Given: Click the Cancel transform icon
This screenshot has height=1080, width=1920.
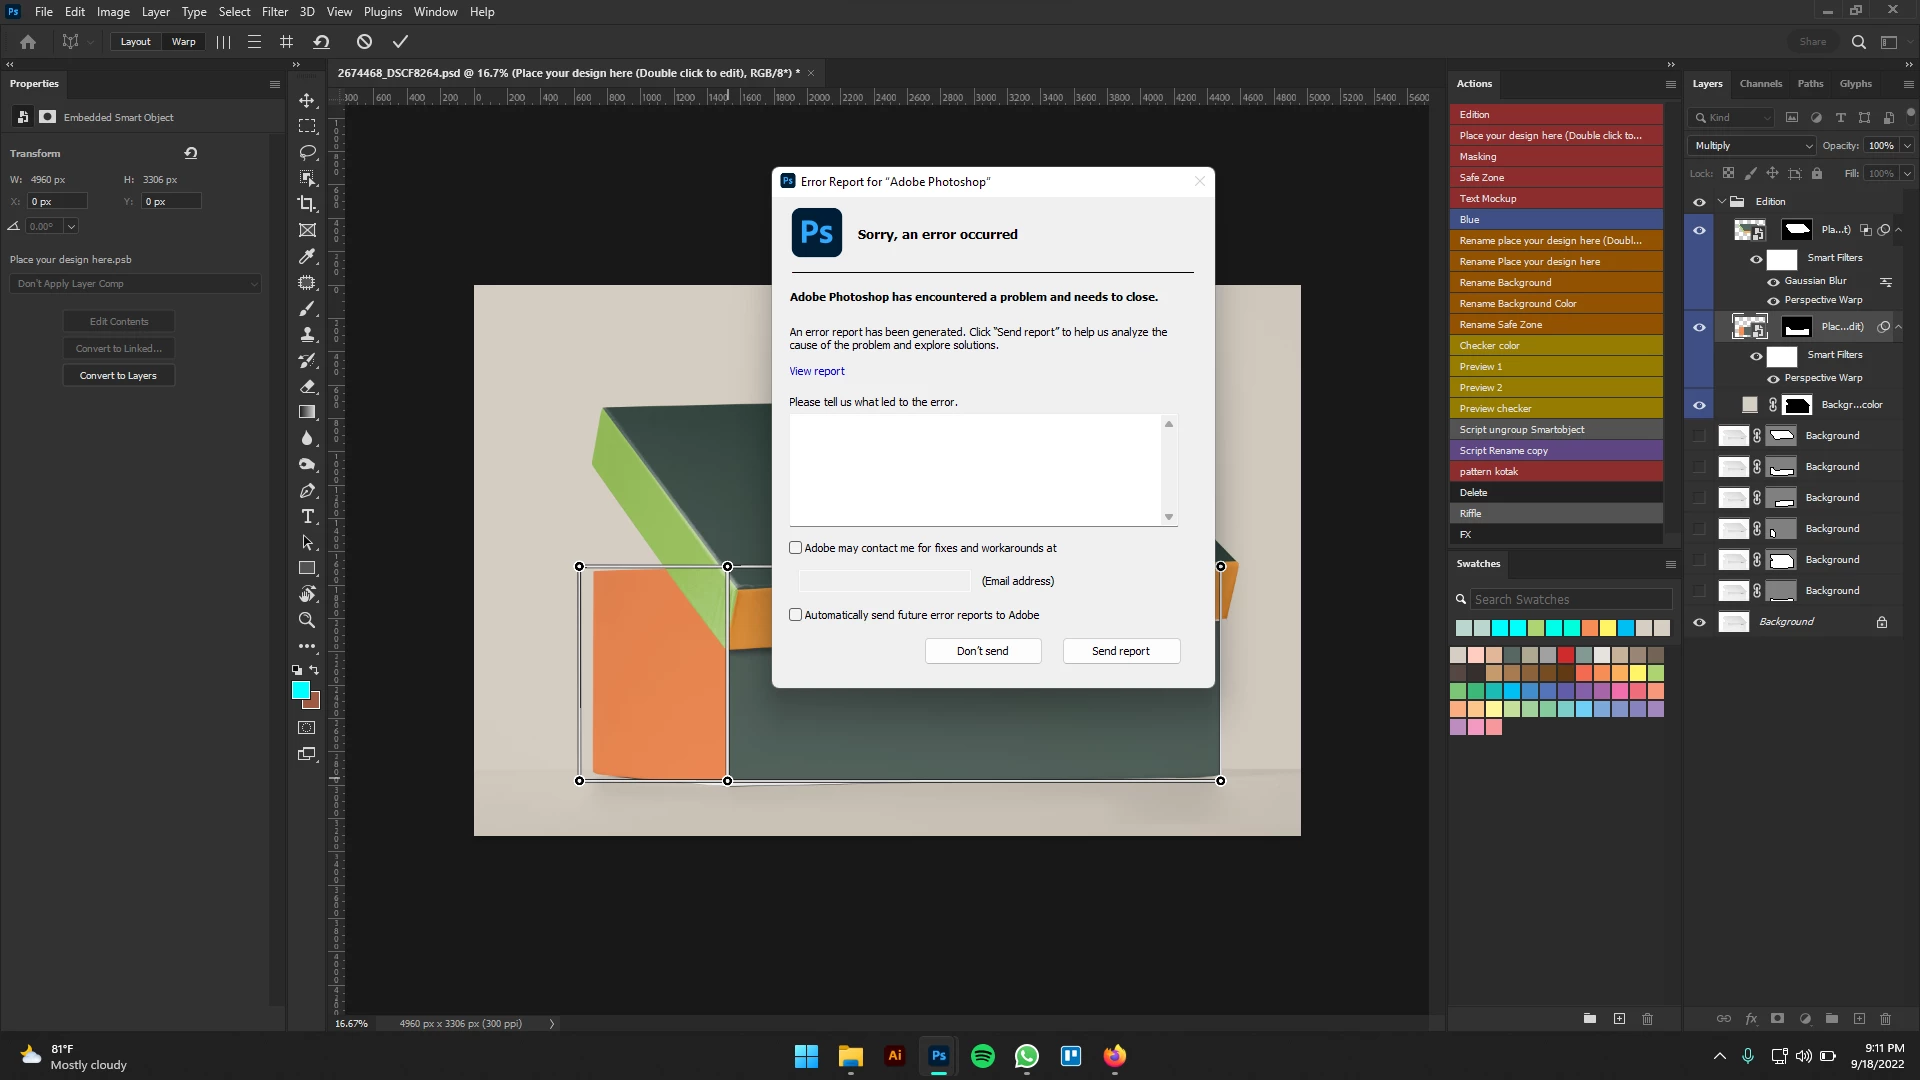Looking at the screenshot, I should 364,42.
